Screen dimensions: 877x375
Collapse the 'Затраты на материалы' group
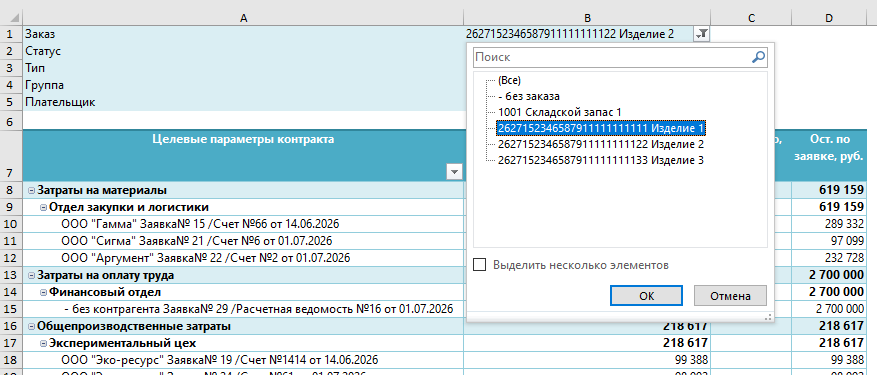coord(31,190)
